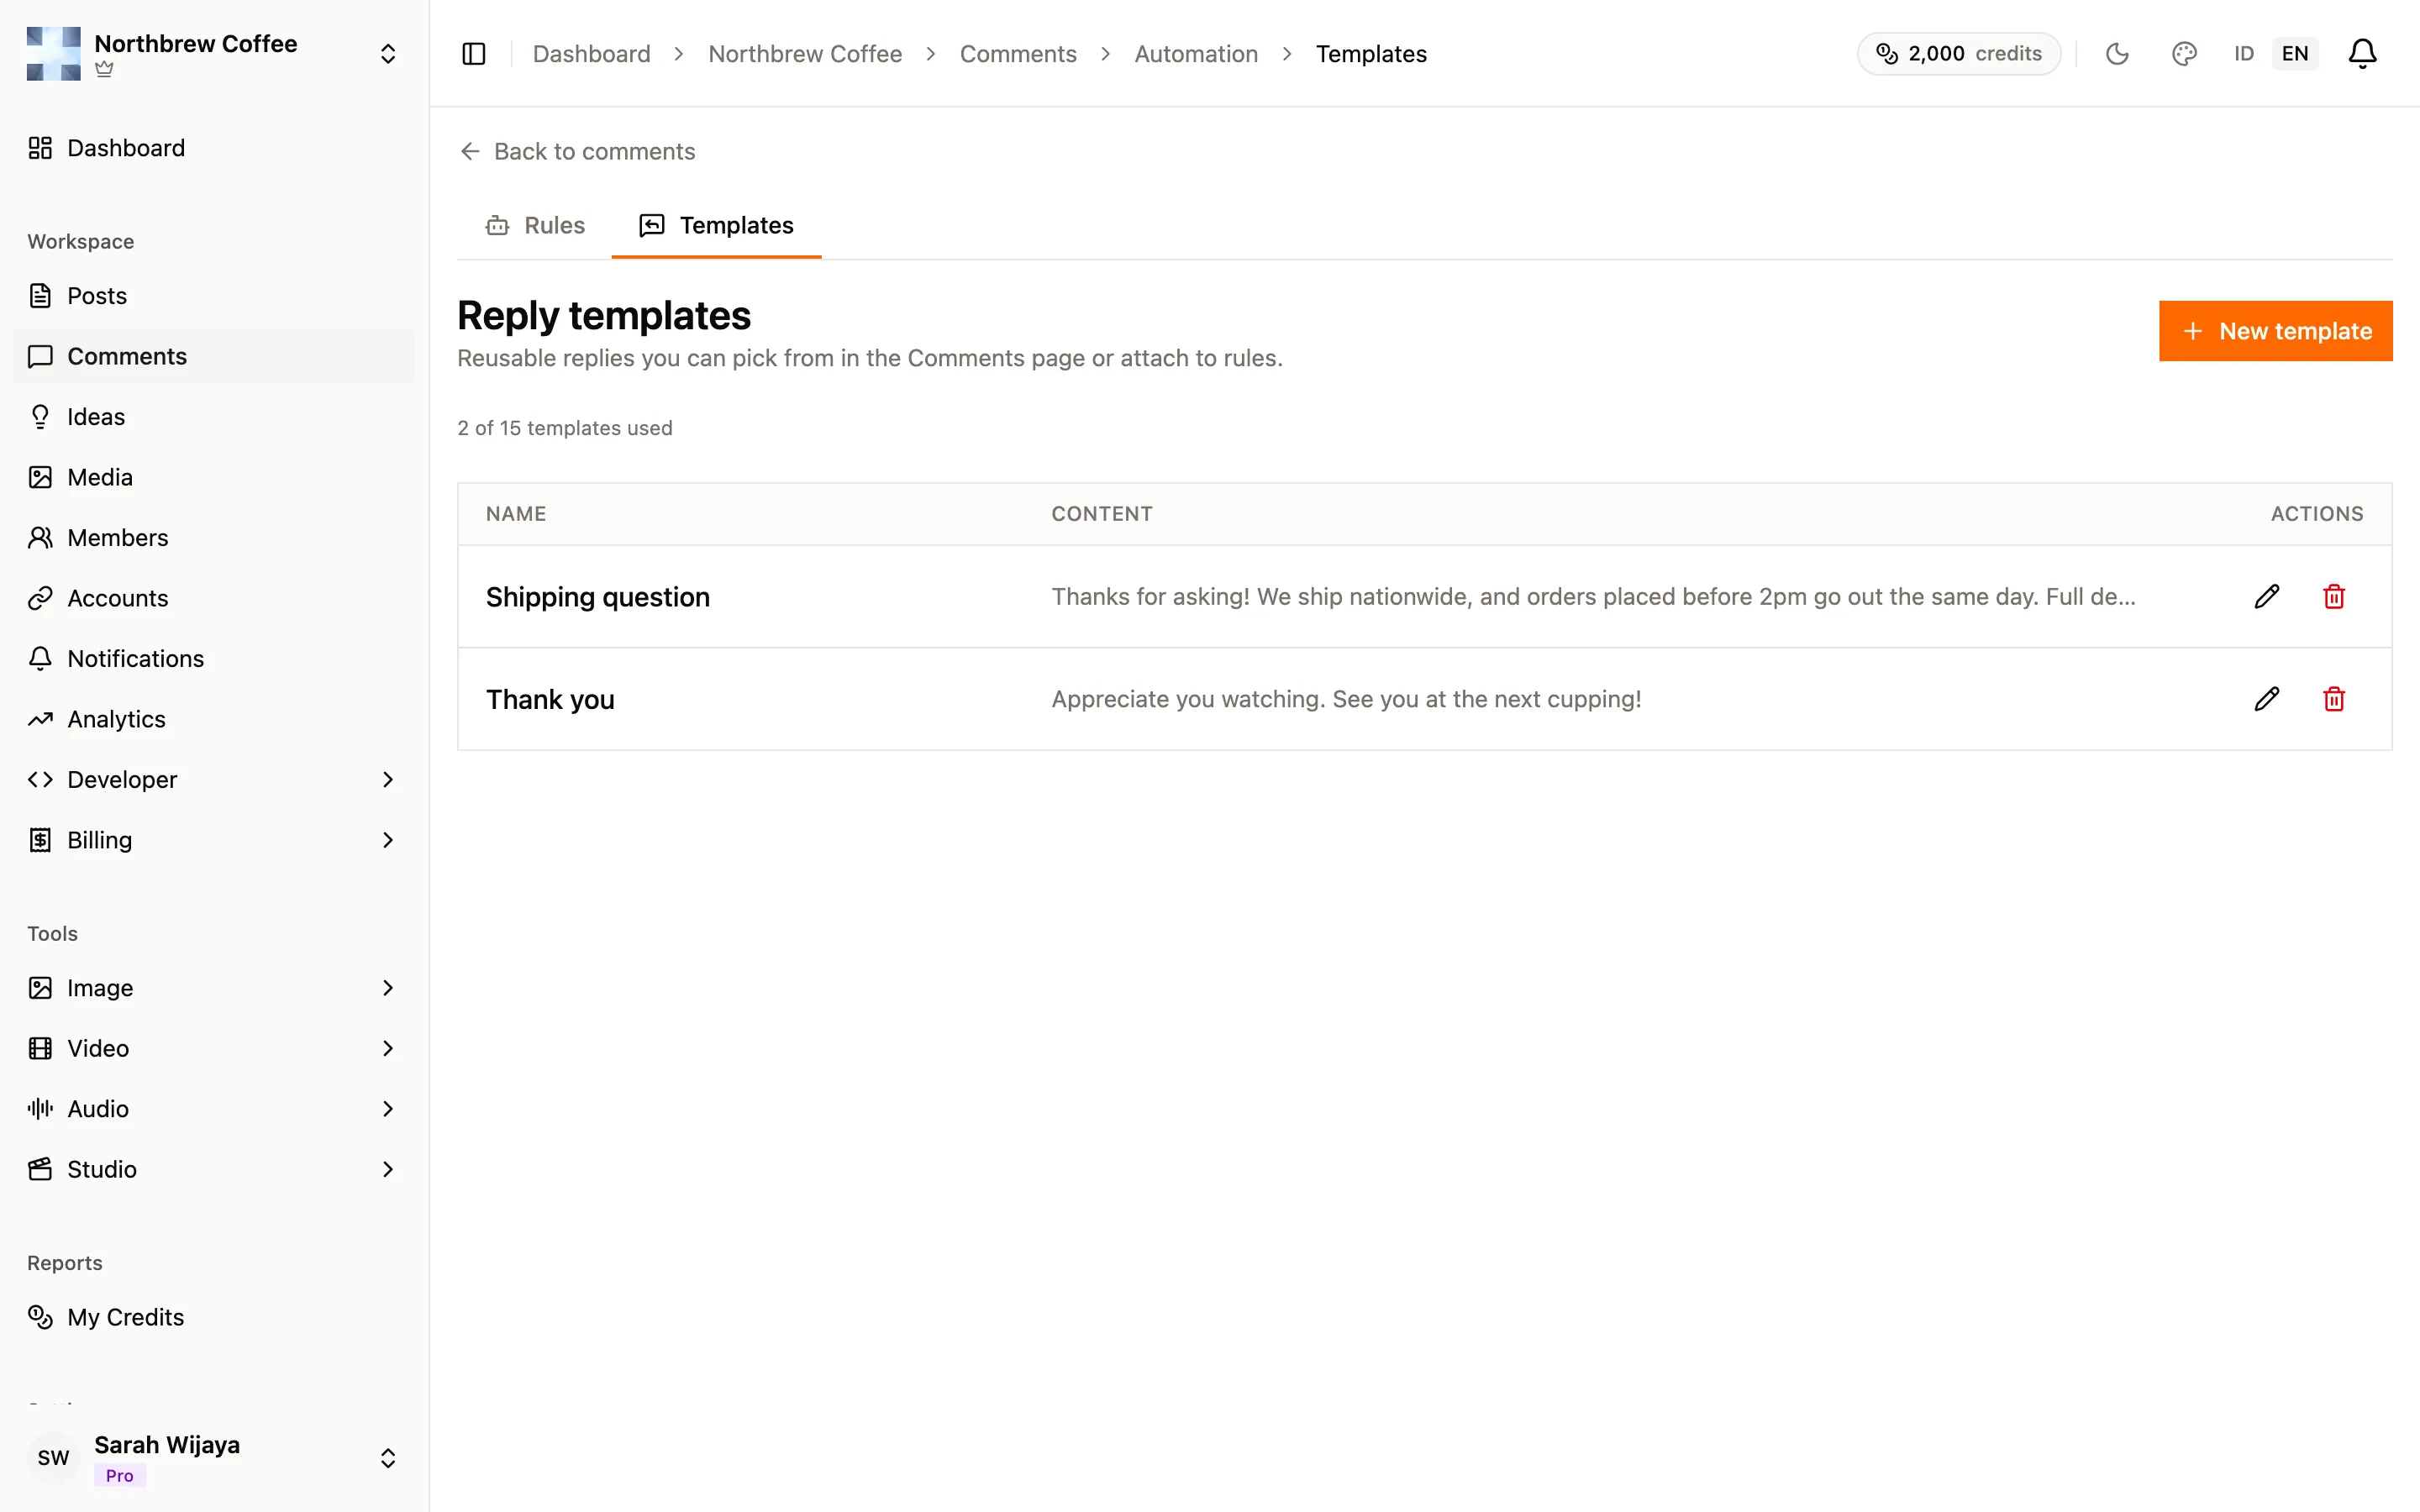Screen dimensions: 2420x1512
Task: Open Dashboard breadcrumb link
Action: click(591, 54)
